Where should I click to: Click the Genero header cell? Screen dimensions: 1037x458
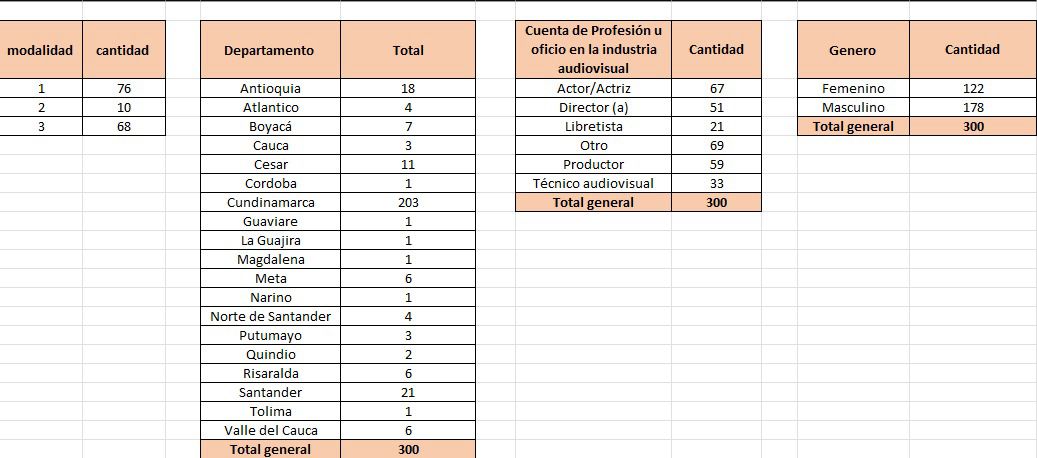point(852,50)
